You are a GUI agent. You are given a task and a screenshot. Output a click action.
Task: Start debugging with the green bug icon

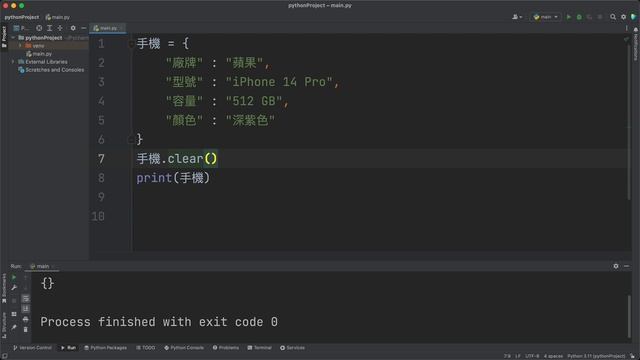coord(579,17)
